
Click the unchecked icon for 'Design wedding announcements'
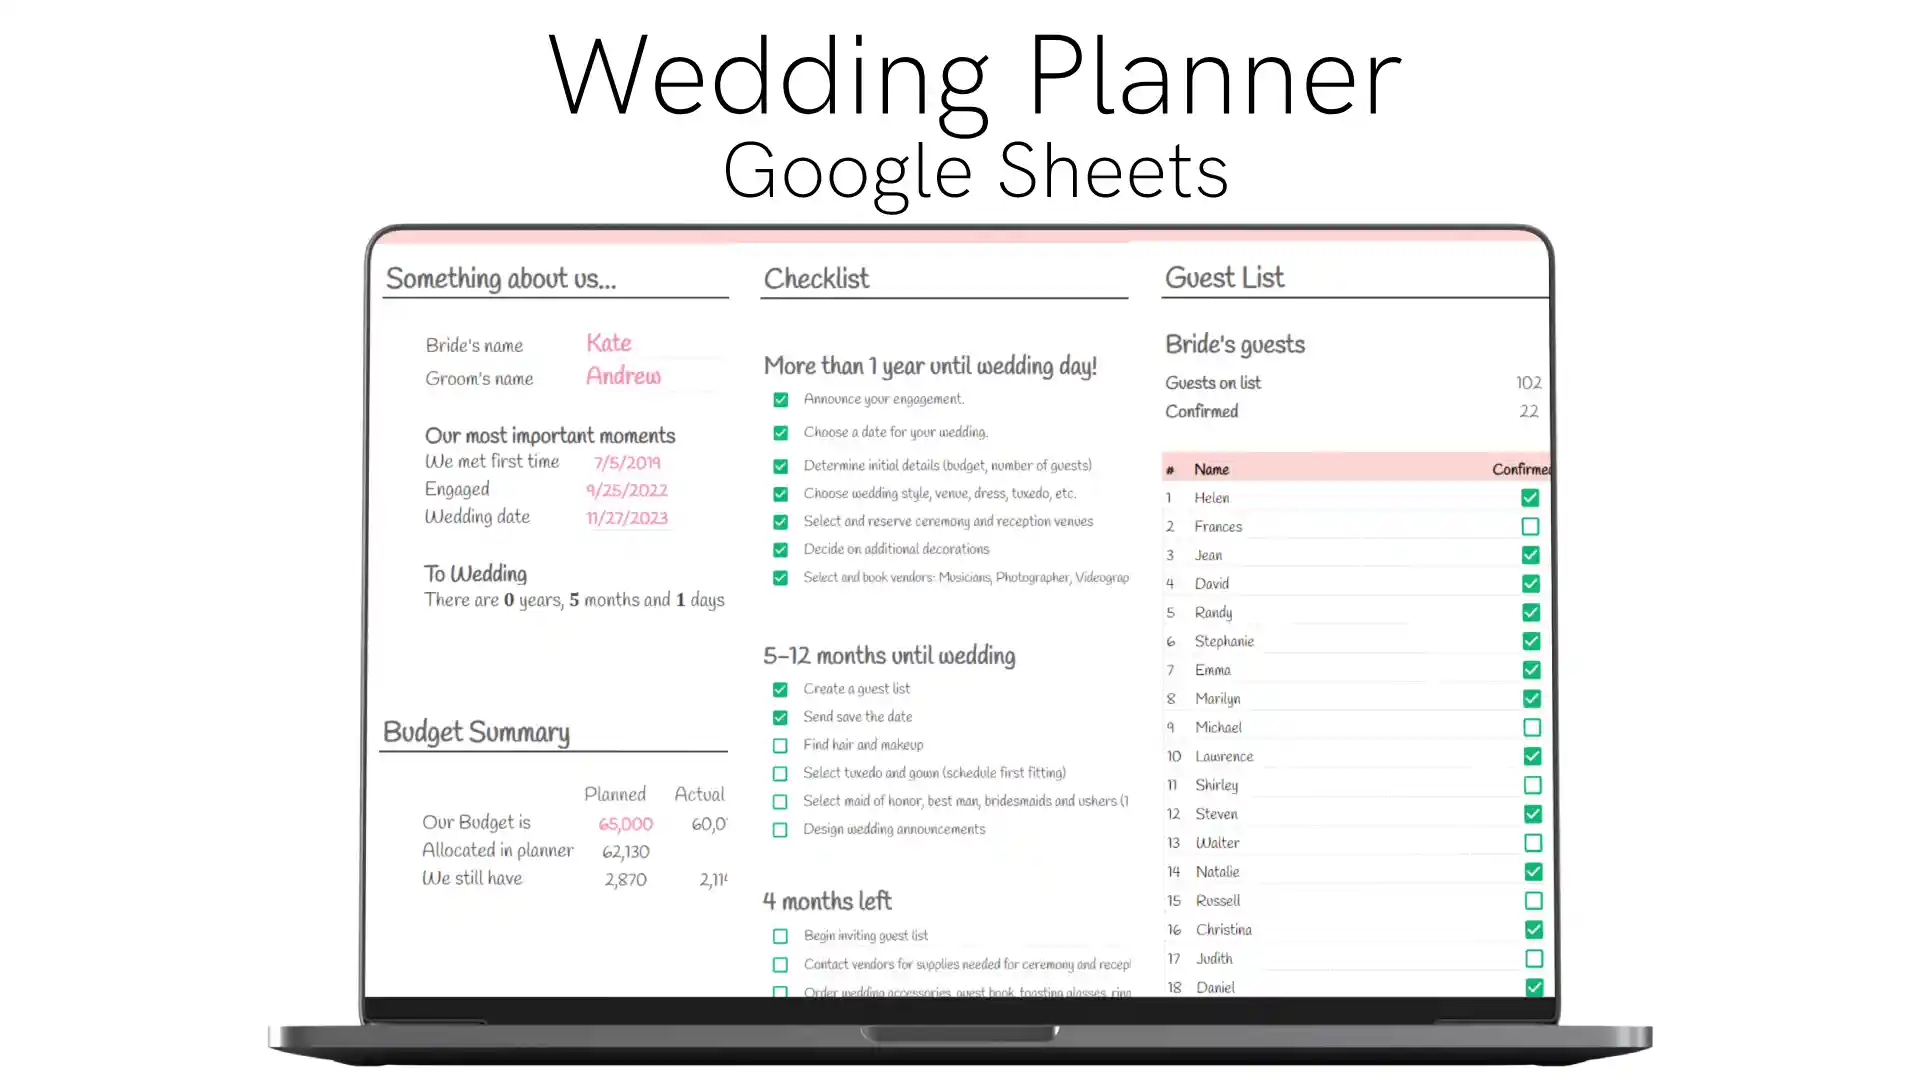(779, 828)
